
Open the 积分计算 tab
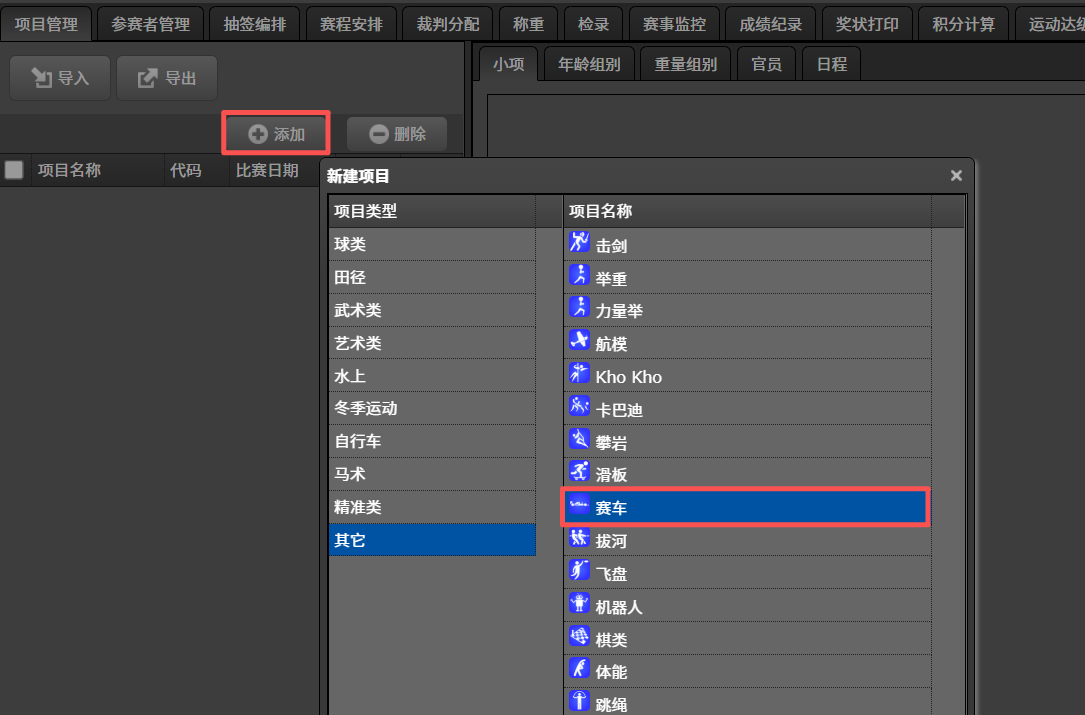click(964, 24)
